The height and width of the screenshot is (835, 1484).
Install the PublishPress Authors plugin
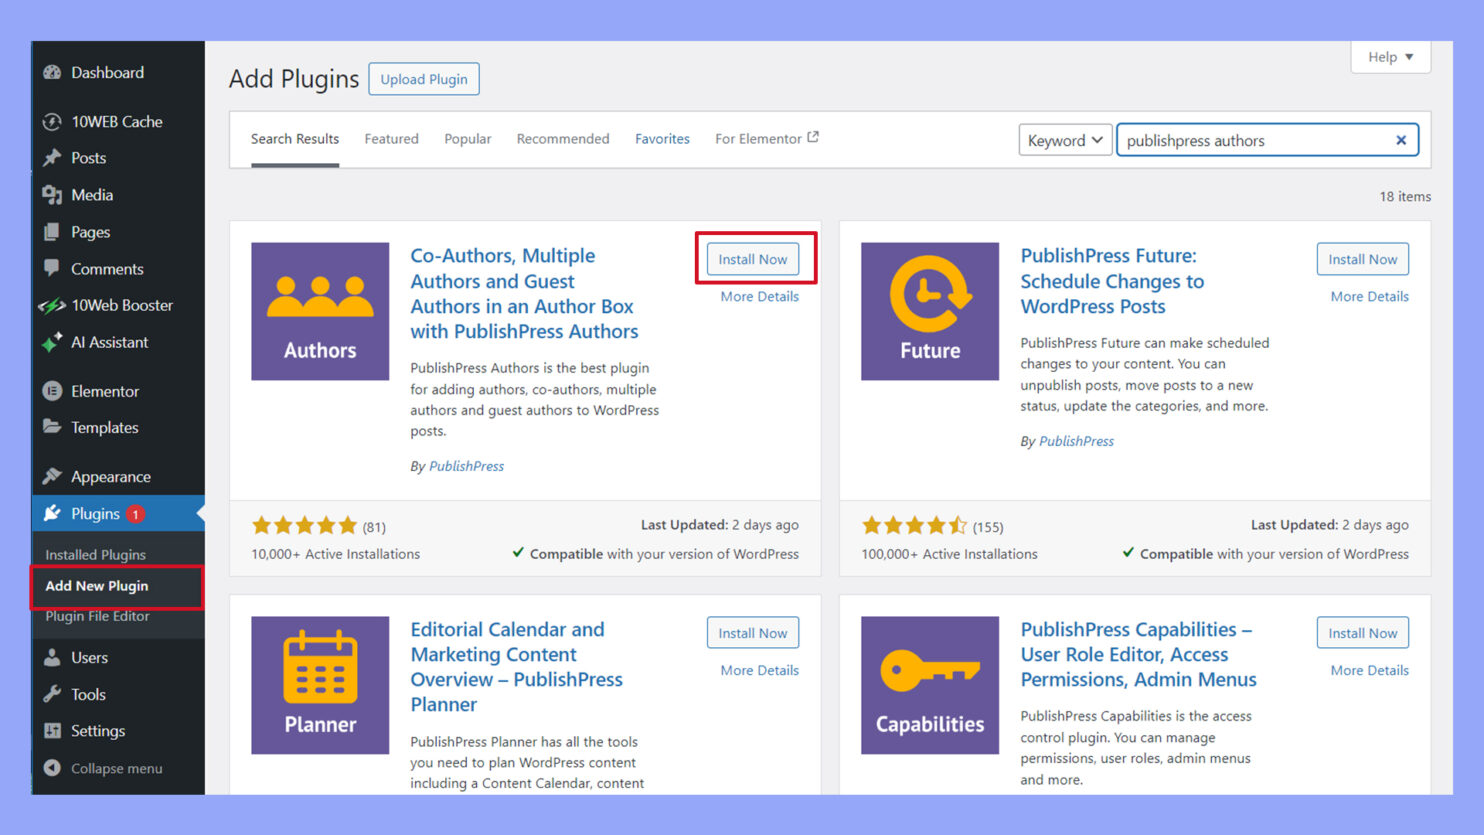point(753,258)
